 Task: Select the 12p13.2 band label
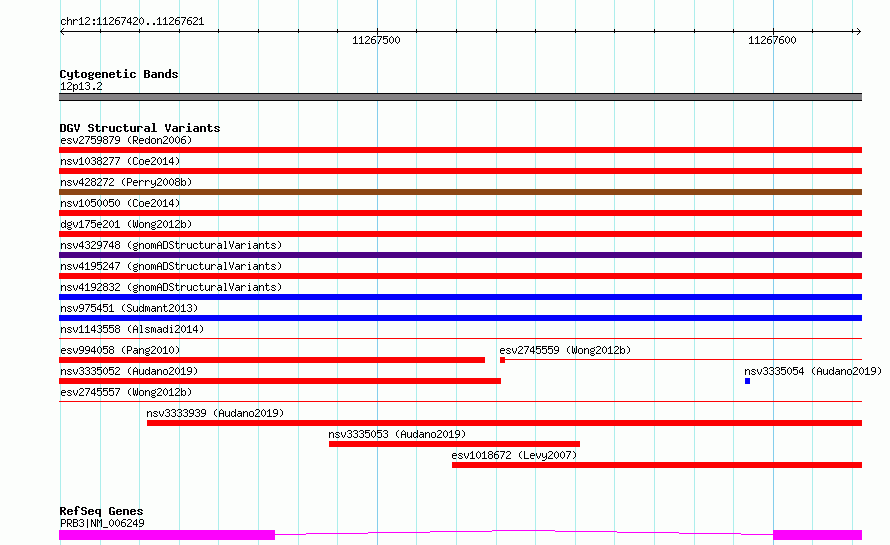coord(81,86)
